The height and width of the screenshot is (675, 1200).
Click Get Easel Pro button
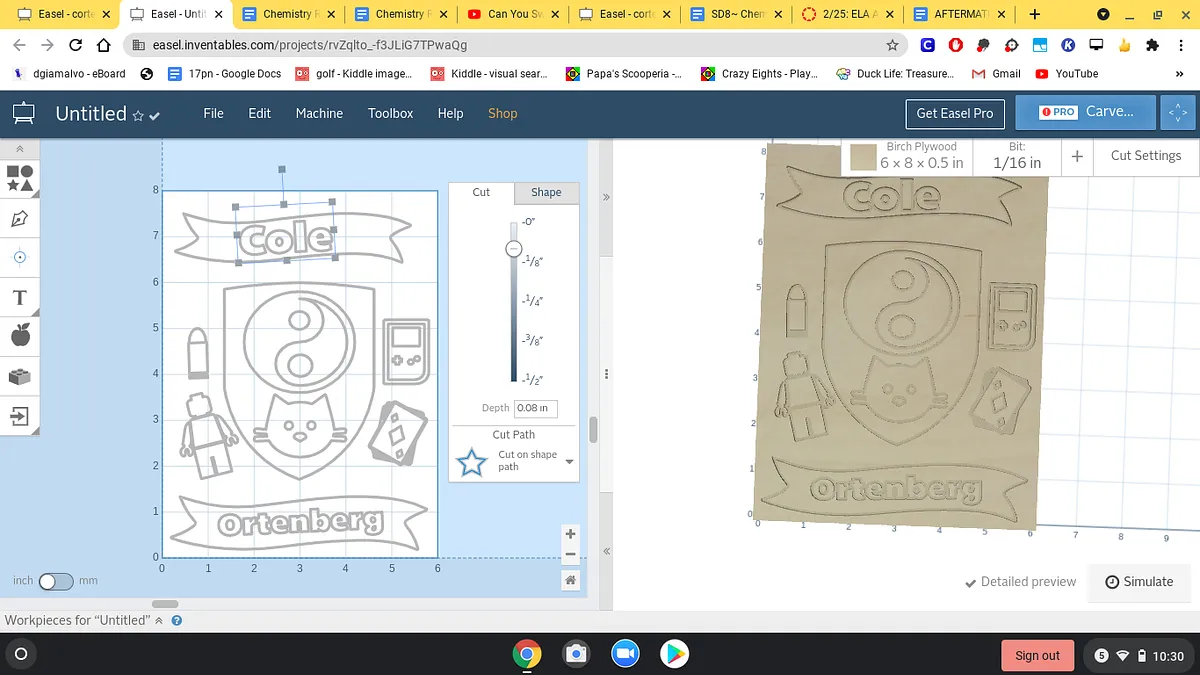coord(955,113)
